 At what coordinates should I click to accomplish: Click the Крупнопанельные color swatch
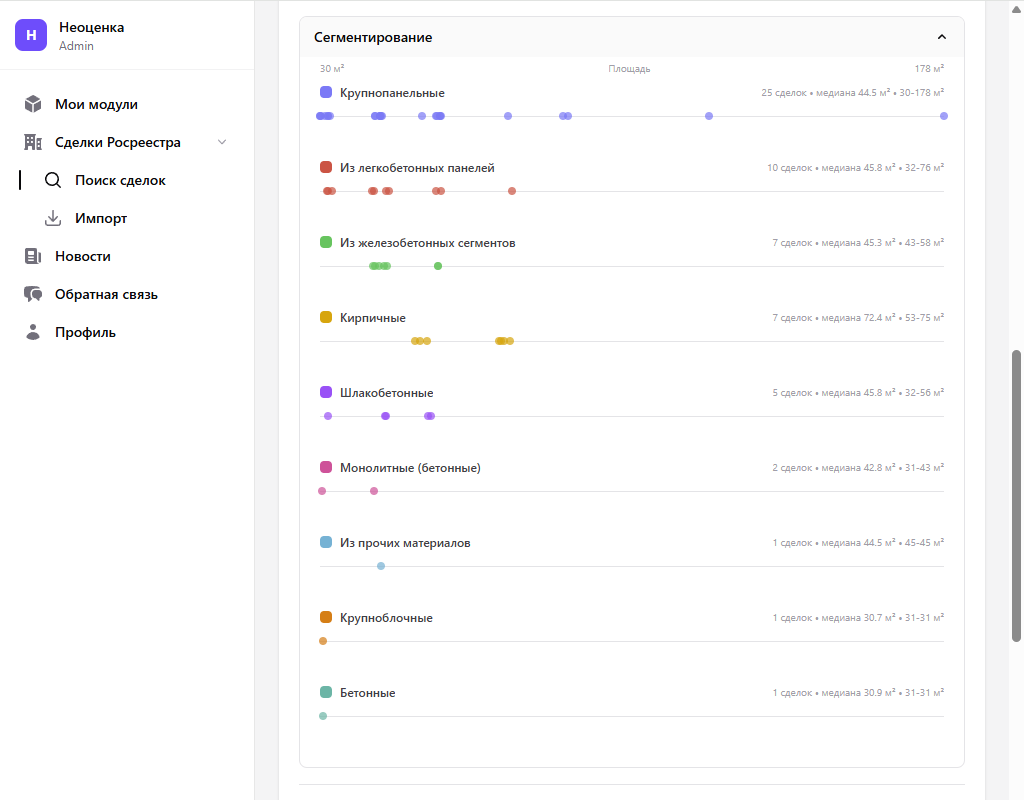tap(326, 92)
